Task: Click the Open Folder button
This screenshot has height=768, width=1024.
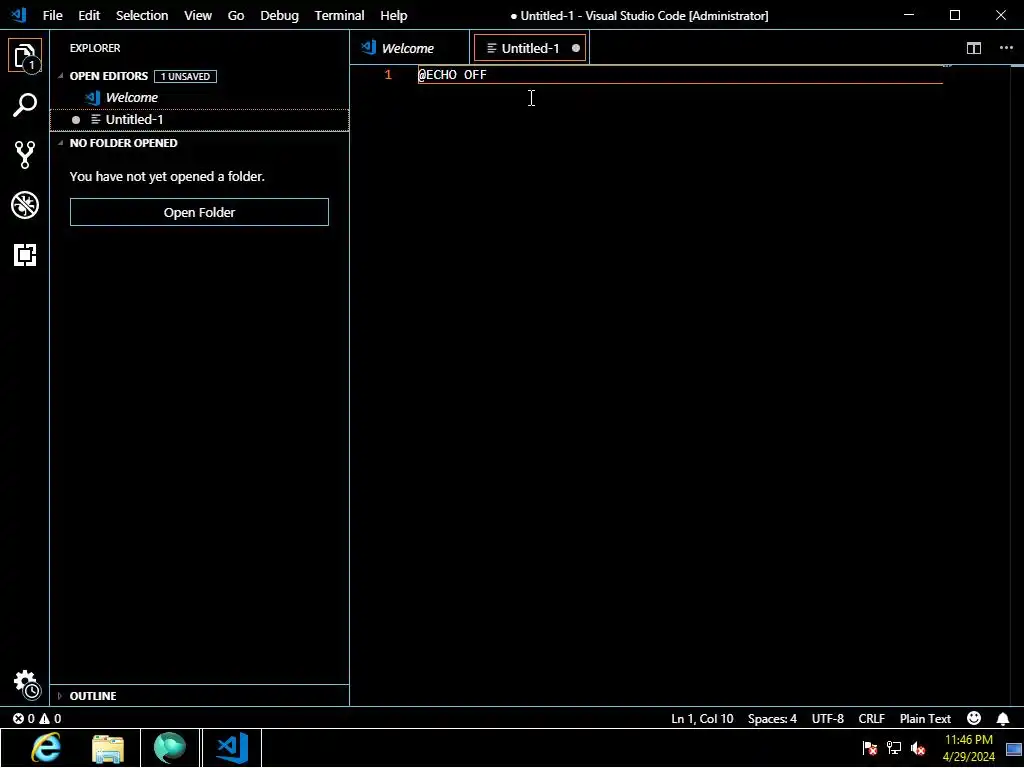Action: point(199,212)
